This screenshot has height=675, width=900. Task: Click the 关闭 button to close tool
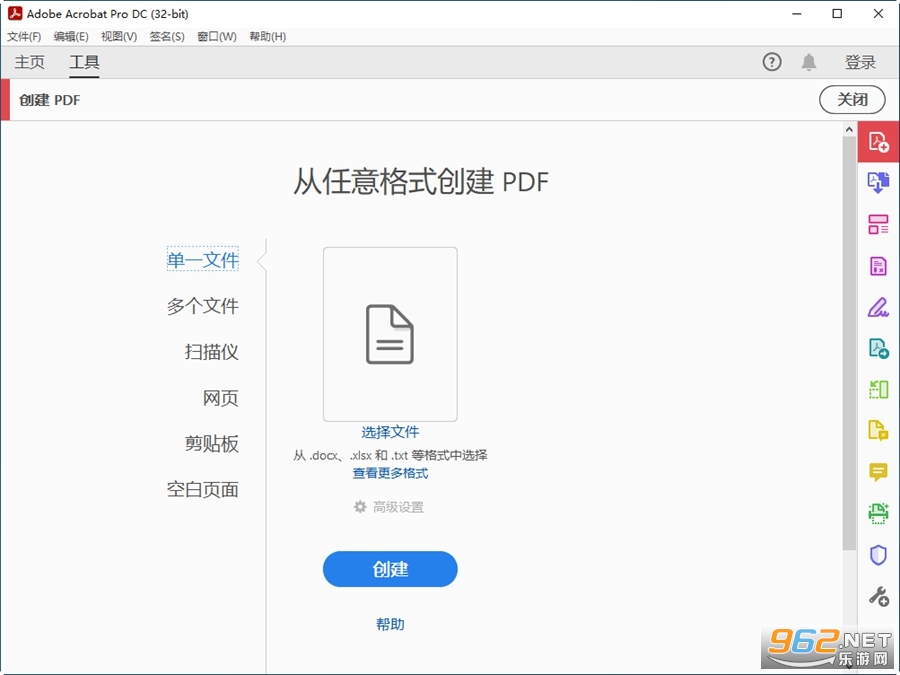[852, 100]
